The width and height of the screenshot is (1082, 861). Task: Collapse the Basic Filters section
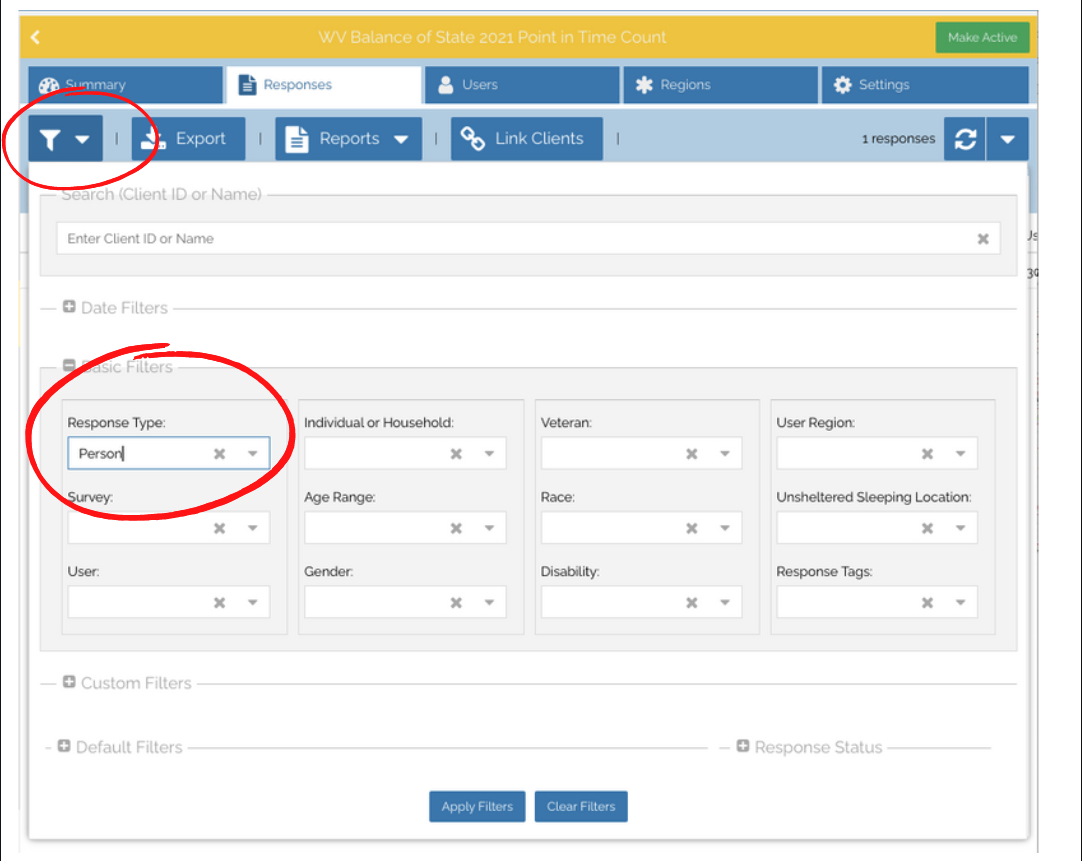[69, 366]
